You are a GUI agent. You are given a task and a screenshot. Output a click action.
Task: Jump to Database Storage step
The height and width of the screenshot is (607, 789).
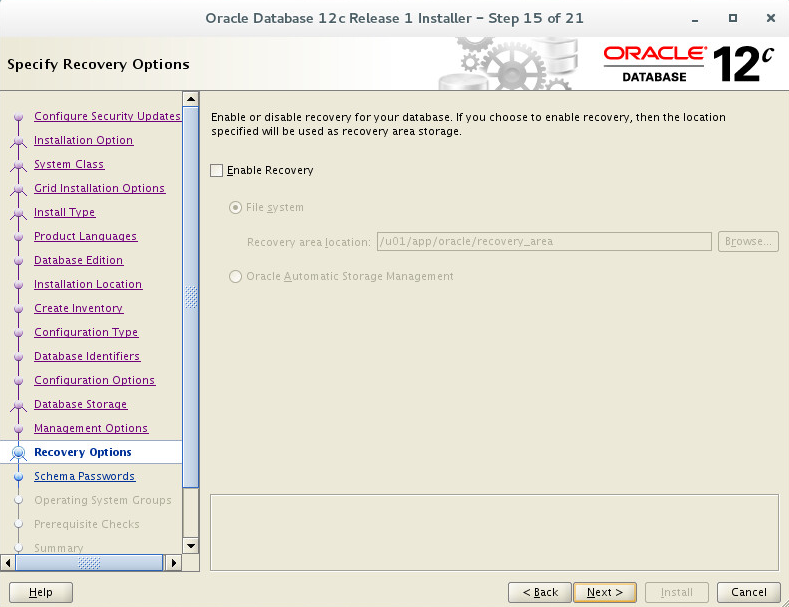coord(81,404)
